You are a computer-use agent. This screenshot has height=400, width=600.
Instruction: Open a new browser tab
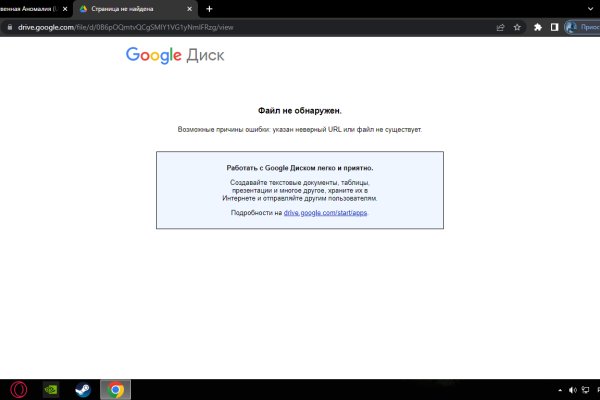[209, 8]
